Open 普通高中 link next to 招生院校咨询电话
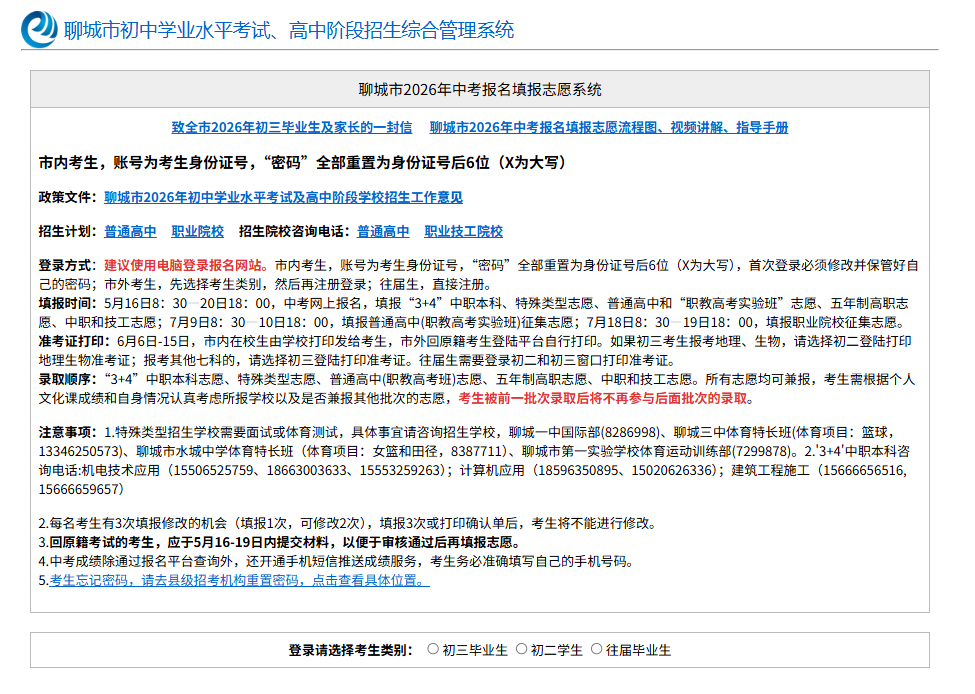Image resolution: width=975 pixels, height=694 pixels. [x=383, y=231]
